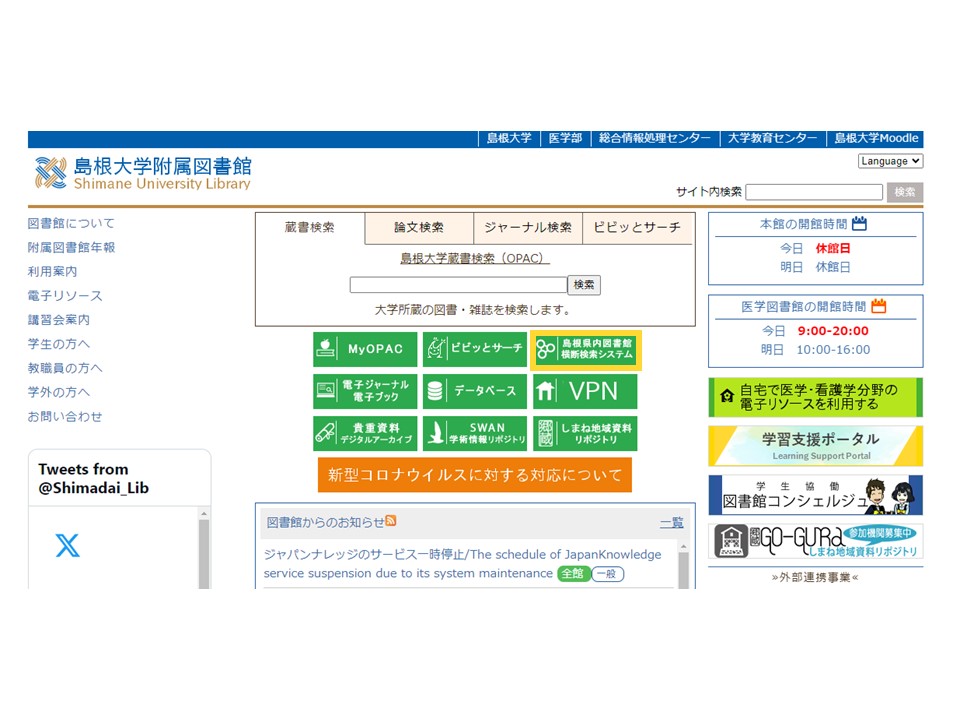Open 電子ジャーナル 電子ブック icon button
The width and height of the screenshot is (960, 720).
tap(365, 391)
